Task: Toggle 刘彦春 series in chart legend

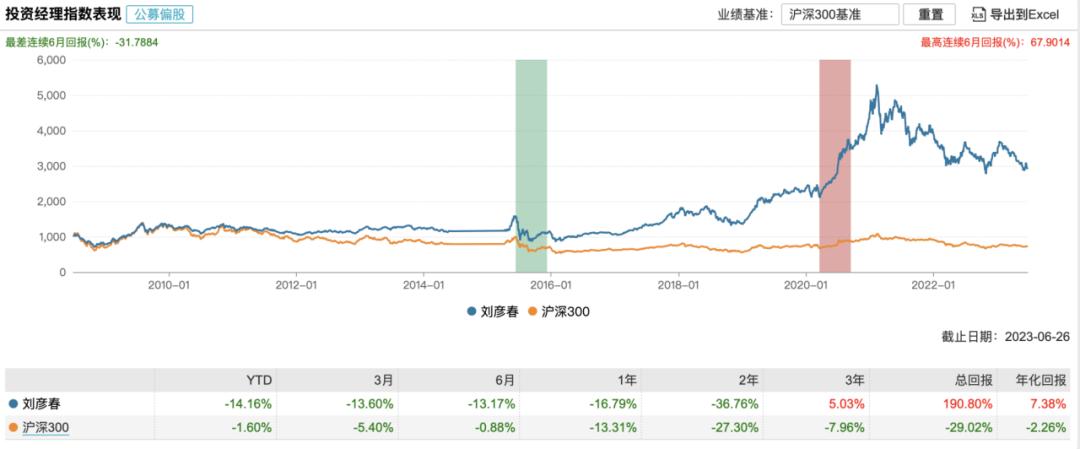Action: 490,311
